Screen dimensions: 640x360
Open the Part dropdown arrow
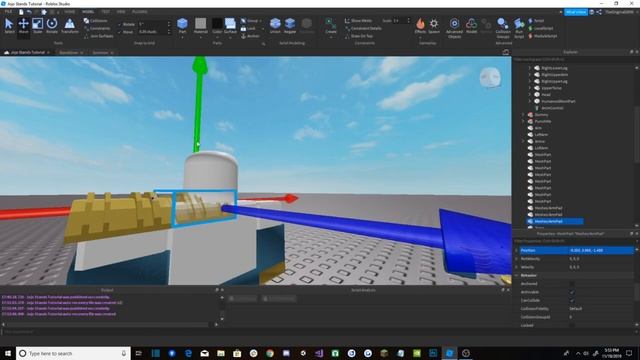182,38
